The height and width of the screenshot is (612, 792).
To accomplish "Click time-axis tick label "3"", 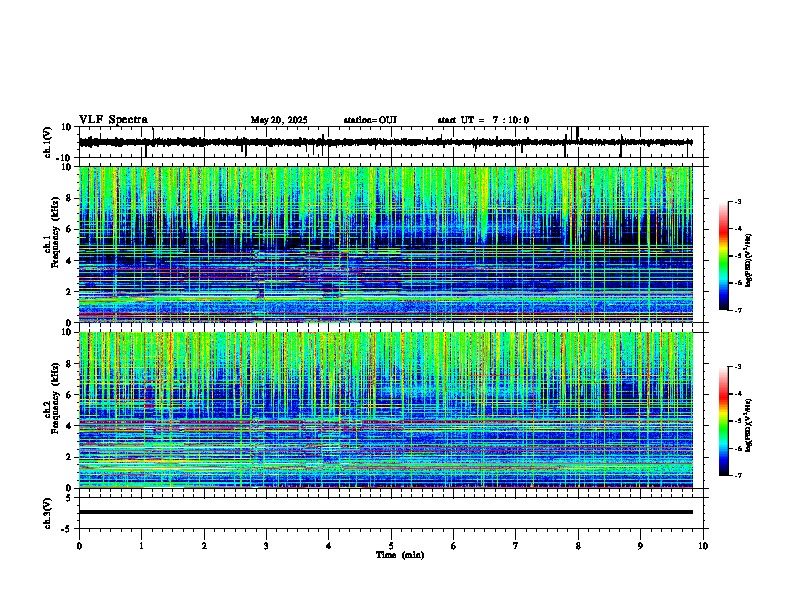I will point(266,546).
